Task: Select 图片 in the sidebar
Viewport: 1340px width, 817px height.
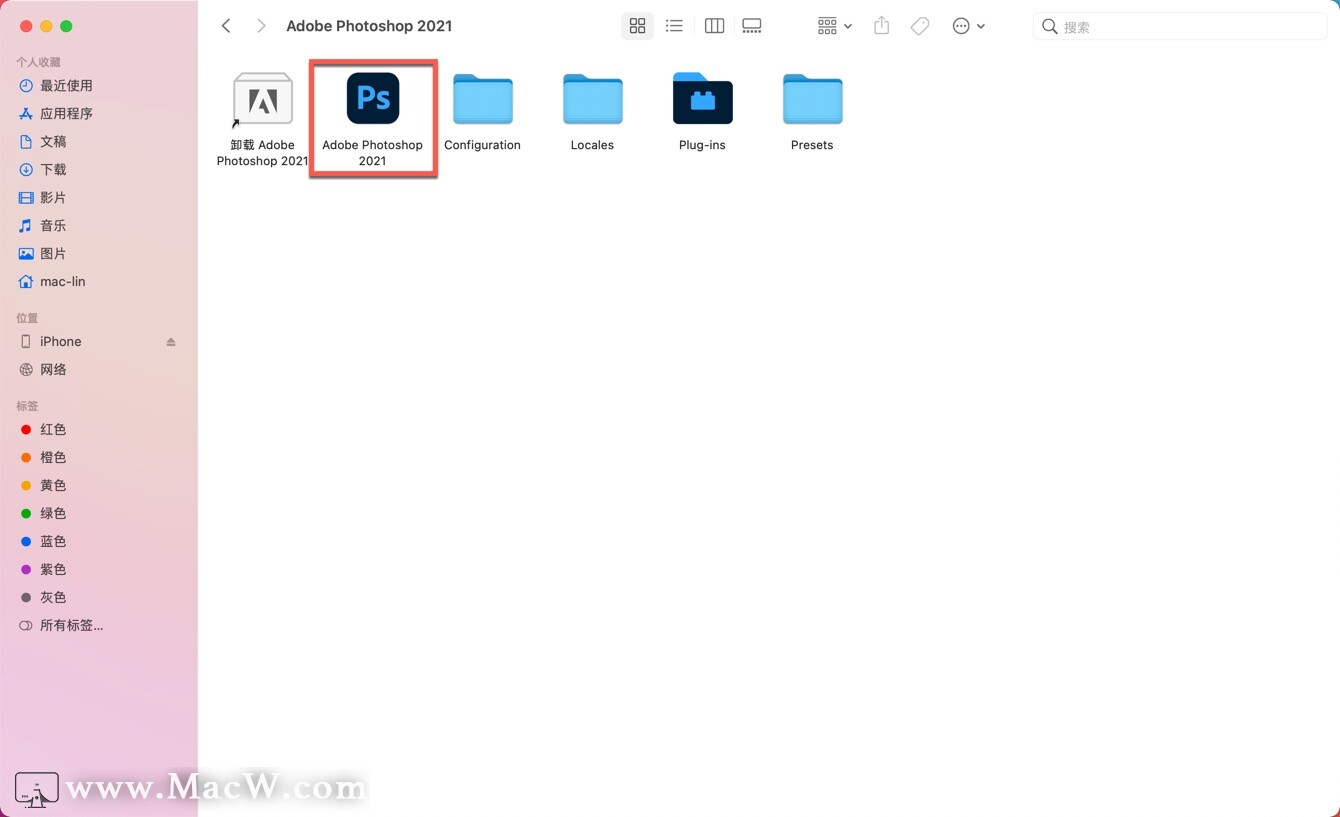Action: (53, 254)
